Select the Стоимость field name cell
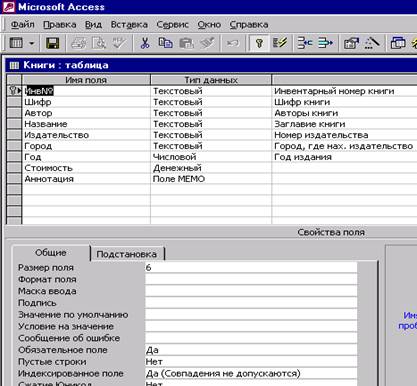 click(86, 168)
